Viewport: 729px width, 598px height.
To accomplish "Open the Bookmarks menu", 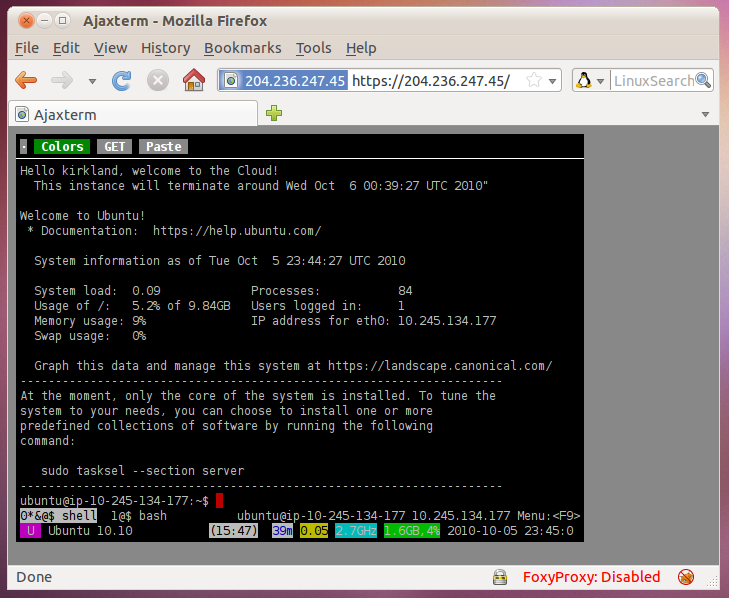I will point(243,48).
